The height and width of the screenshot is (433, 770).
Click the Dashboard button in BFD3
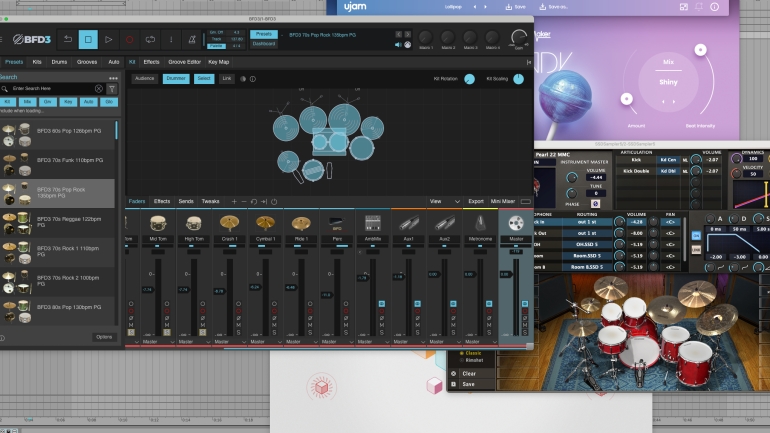(x=264, y=44)
